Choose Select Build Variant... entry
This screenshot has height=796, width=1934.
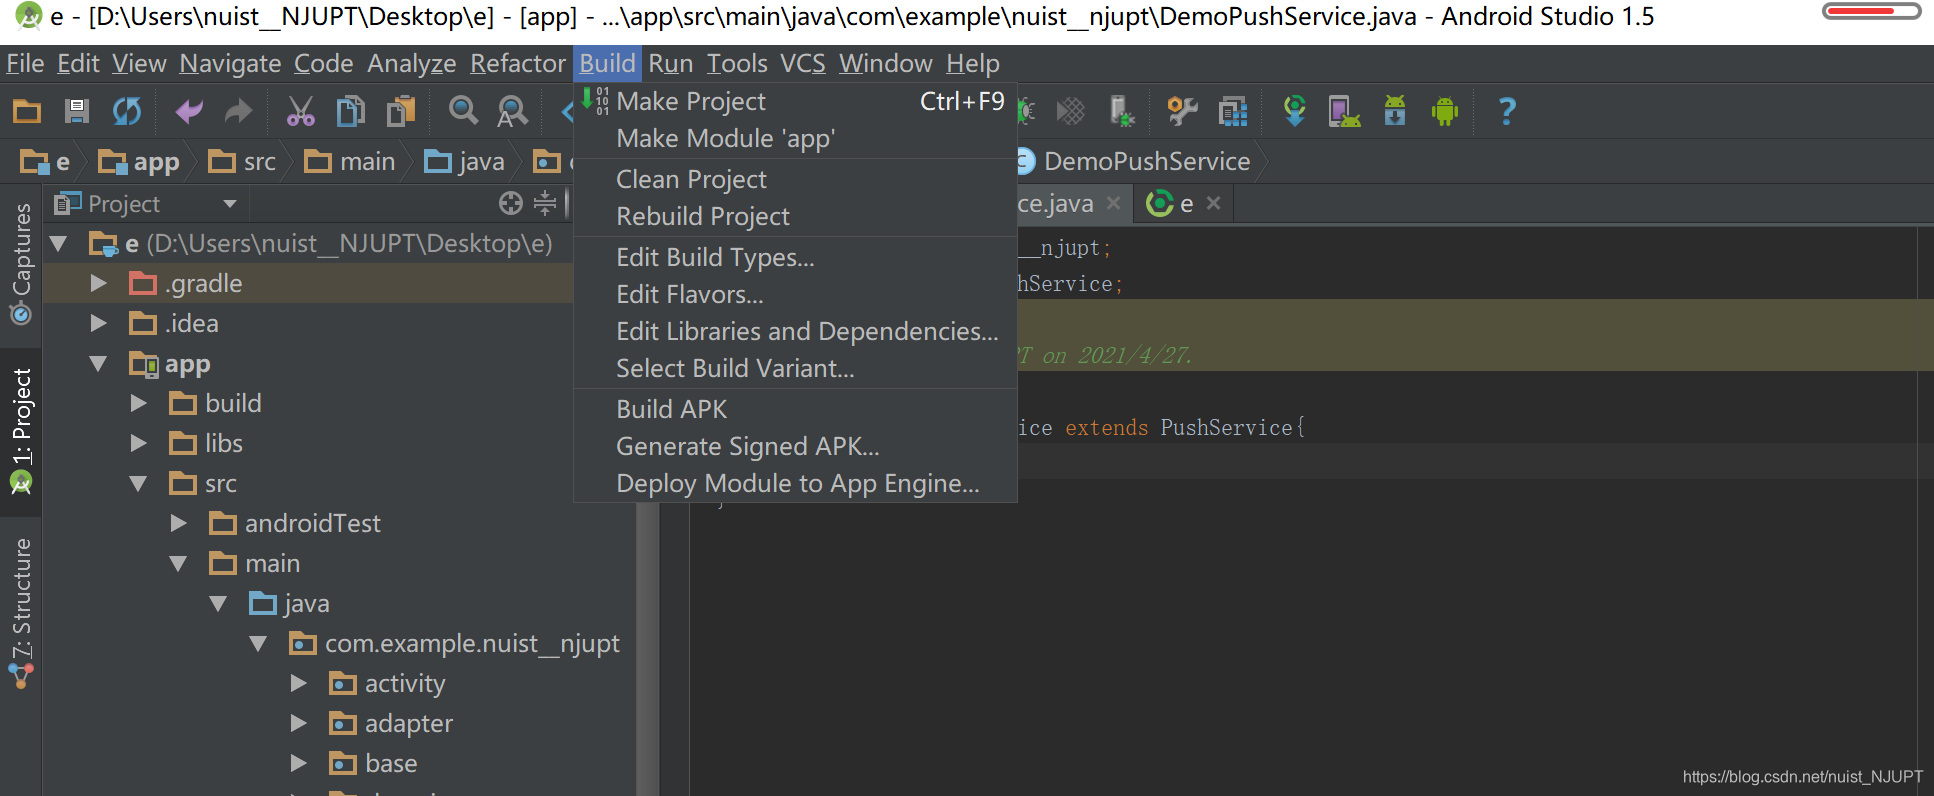(795, 369)
